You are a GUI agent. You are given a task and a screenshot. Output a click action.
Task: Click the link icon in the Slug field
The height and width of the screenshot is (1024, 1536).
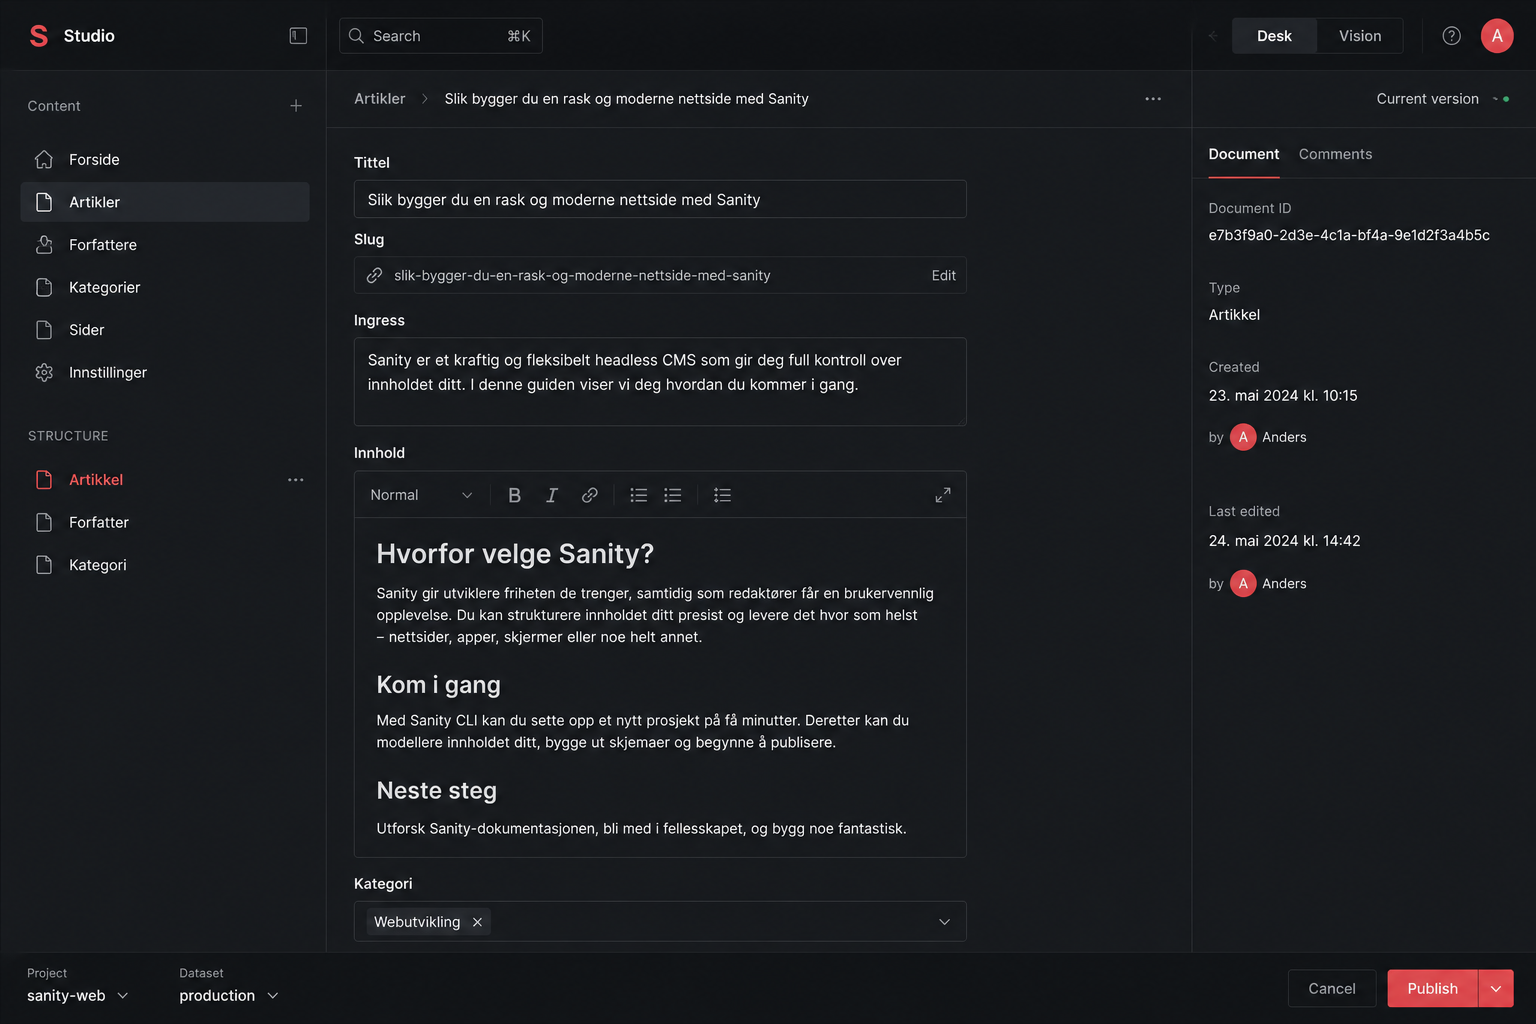click(x=375, y=275)
